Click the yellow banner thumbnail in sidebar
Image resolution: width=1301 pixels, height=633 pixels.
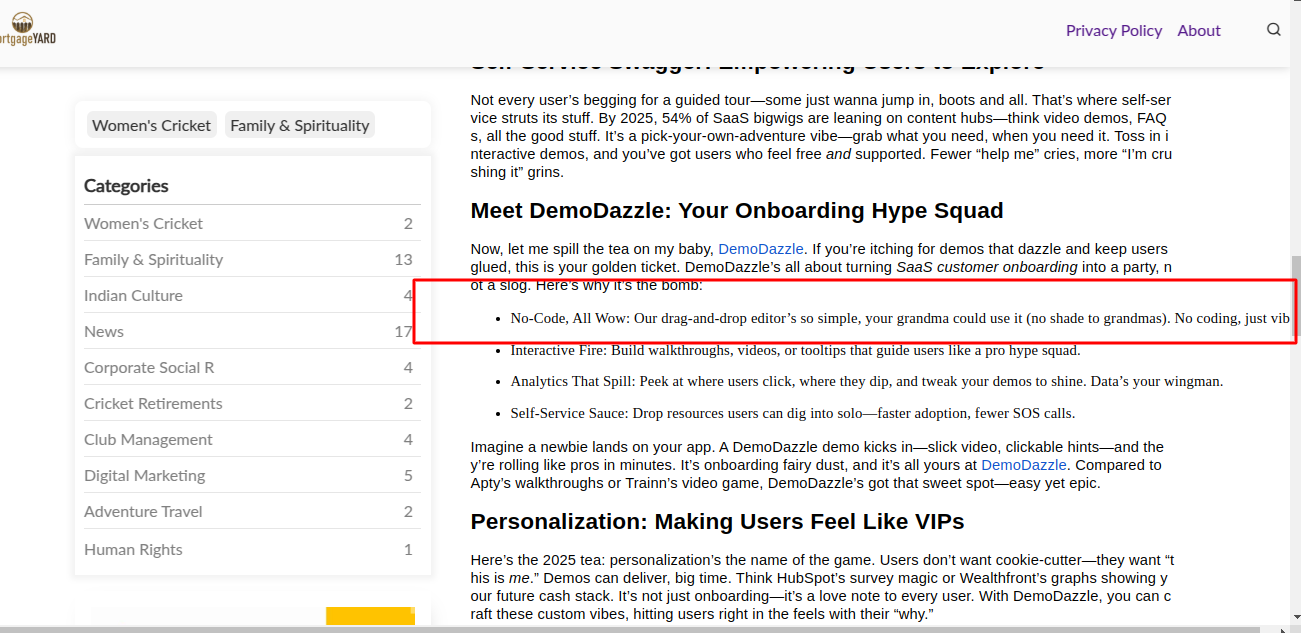[x=370, y=616]
